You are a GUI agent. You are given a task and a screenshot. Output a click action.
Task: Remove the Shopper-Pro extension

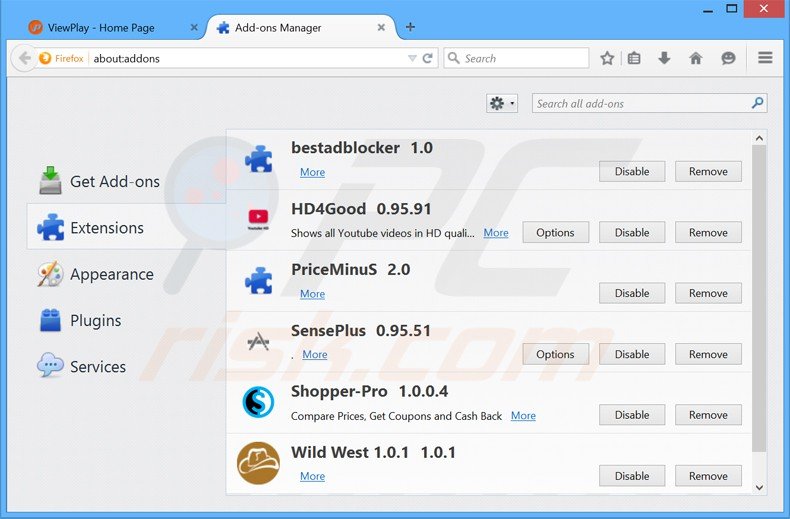[x=708, y=415]
